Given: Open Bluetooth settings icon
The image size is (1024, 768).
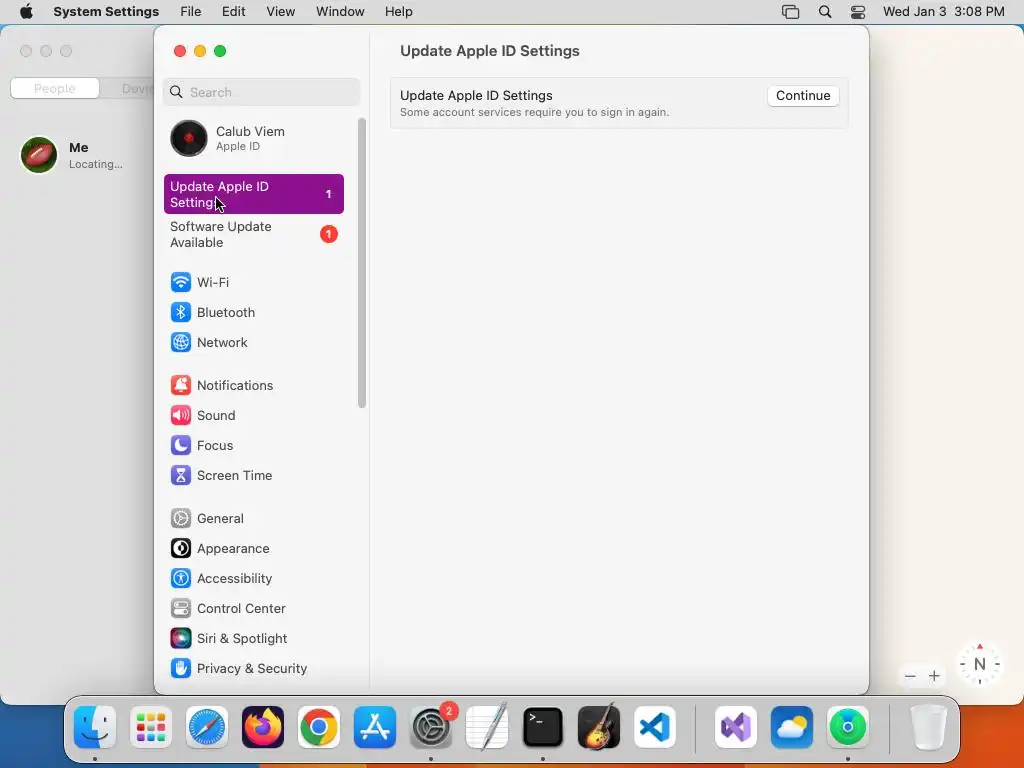Looking at the screenshot, I should pyautogui.click(x=181, y=312).
